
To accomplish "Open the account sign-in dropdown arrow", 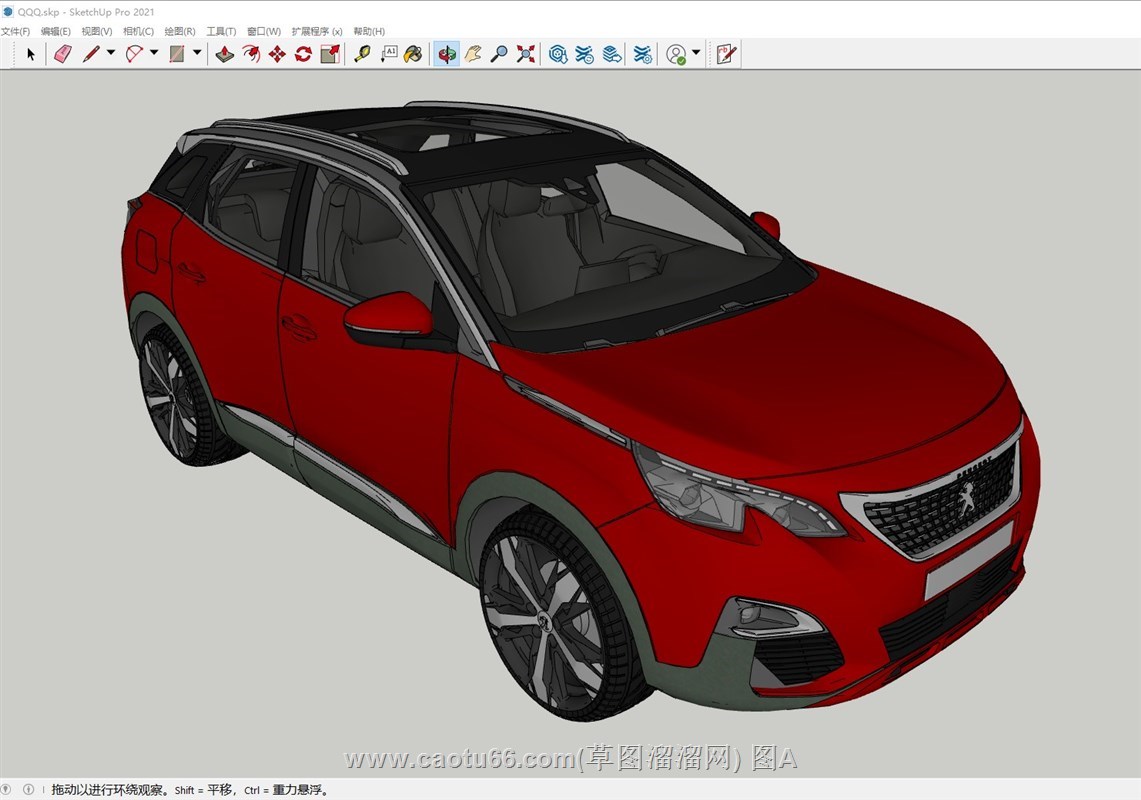I will point(696,53).
